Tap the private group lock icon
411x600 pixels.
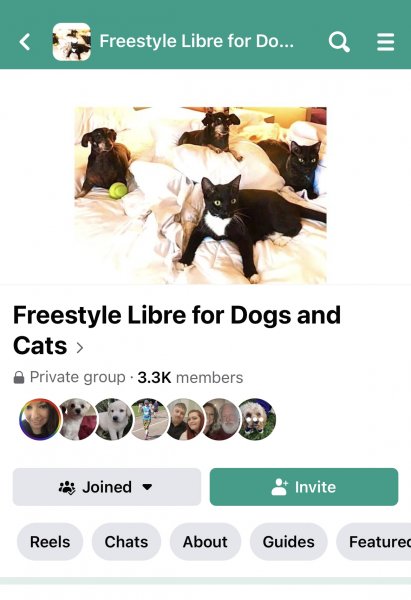click(x=19, y=377)
